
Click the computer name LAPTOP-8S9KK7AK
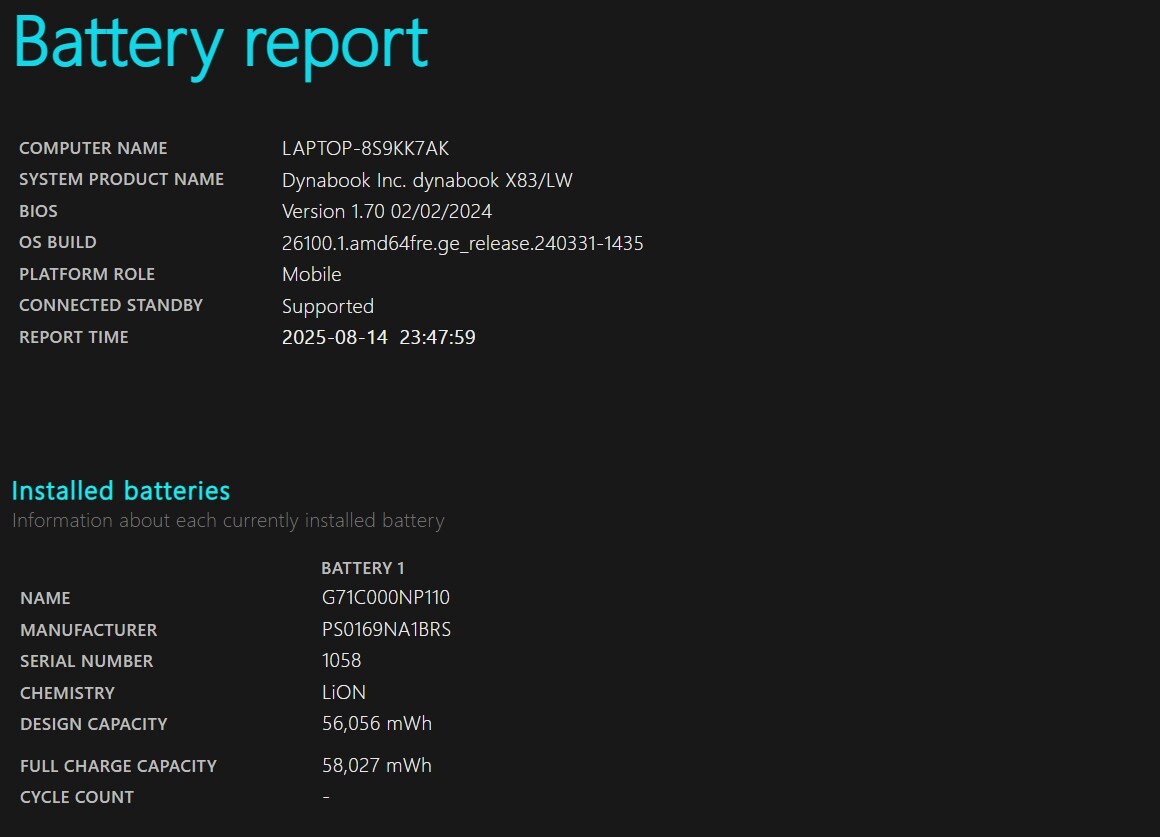(x=365, y=148)
